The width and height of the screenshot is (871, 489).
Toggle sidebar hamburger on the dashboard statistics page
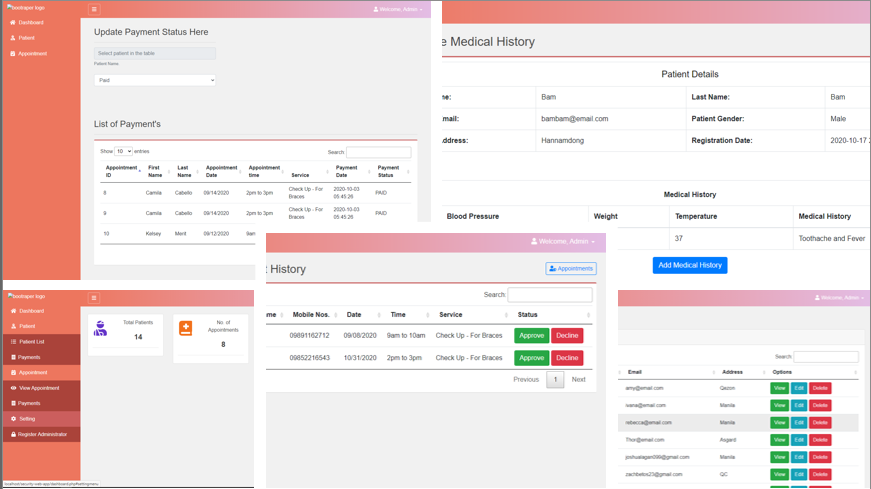94,298
